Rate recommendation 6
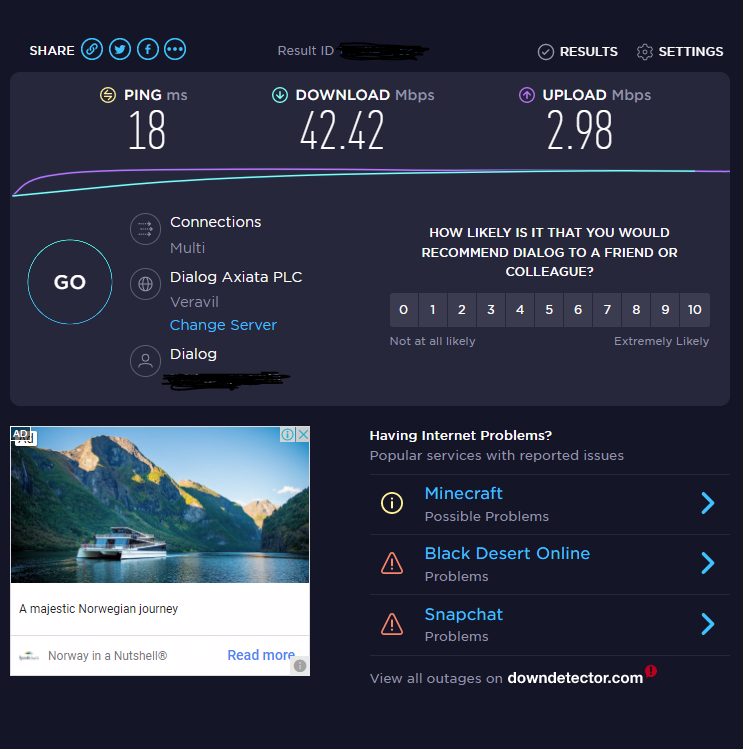743x749 pixels. [x=578, y=310]
